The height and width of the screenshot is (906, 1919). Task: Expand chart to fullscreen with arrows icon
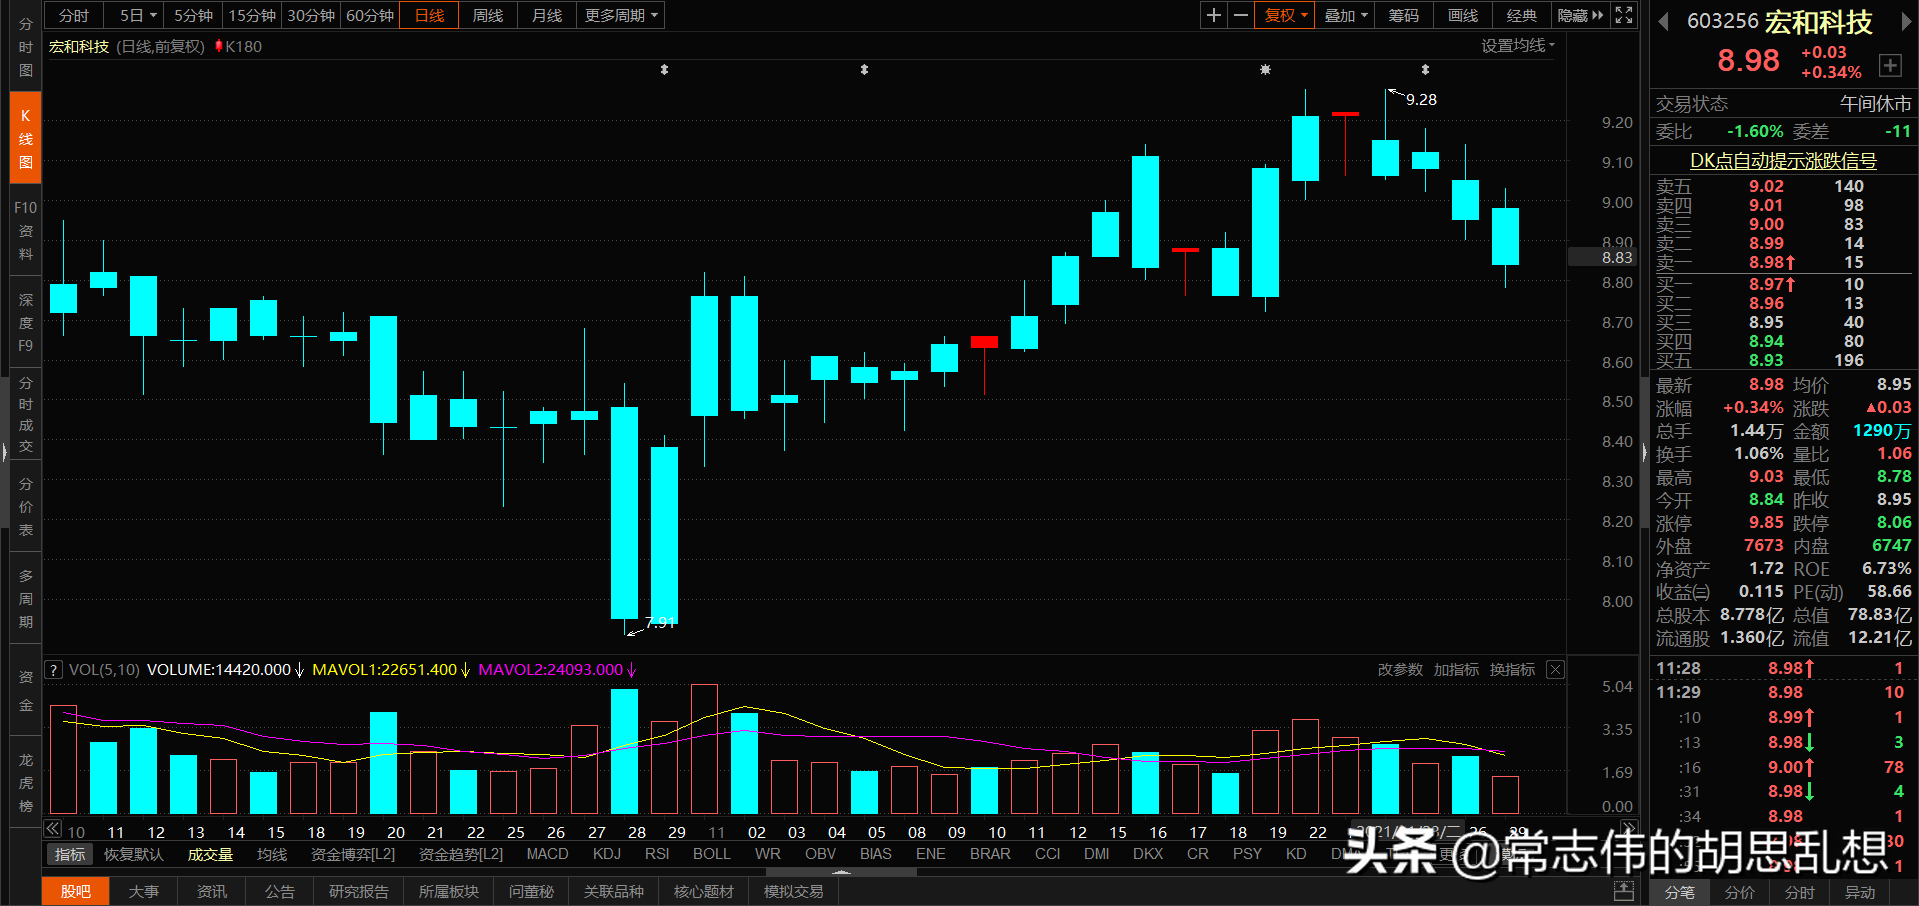pos(1623,15)
